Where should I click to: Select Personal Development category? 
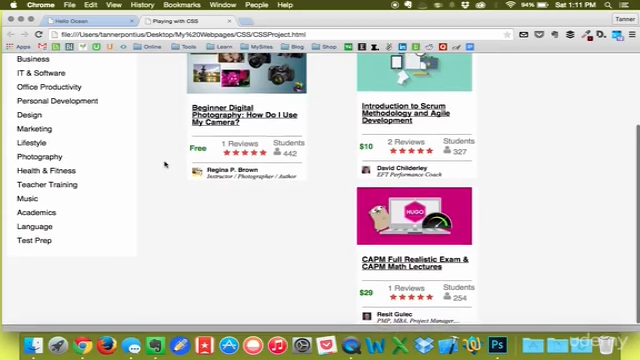(x=57, y=101)
